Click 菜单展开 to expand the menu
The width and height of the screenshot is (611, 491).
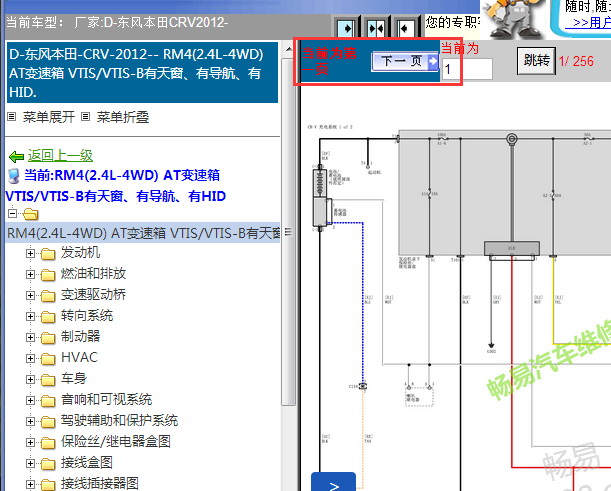coord(49,117)
